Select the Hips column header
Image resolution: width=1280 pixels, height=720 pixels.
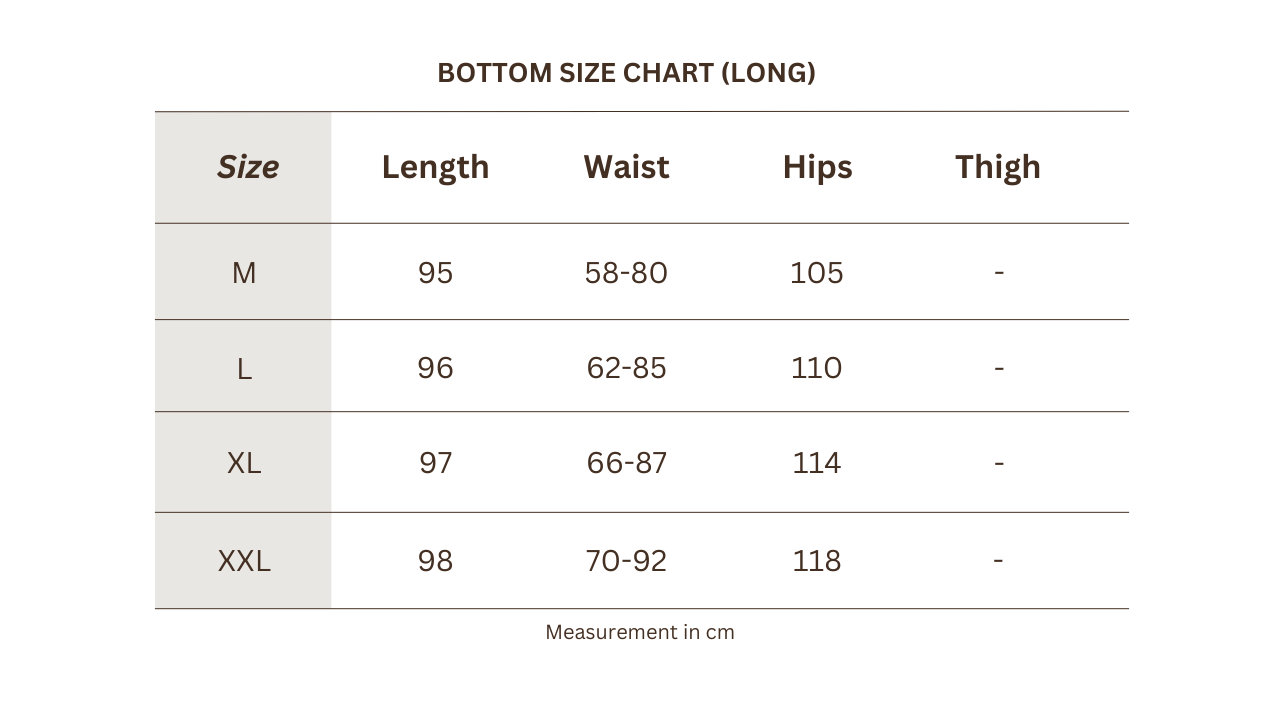tap(817, 167)
